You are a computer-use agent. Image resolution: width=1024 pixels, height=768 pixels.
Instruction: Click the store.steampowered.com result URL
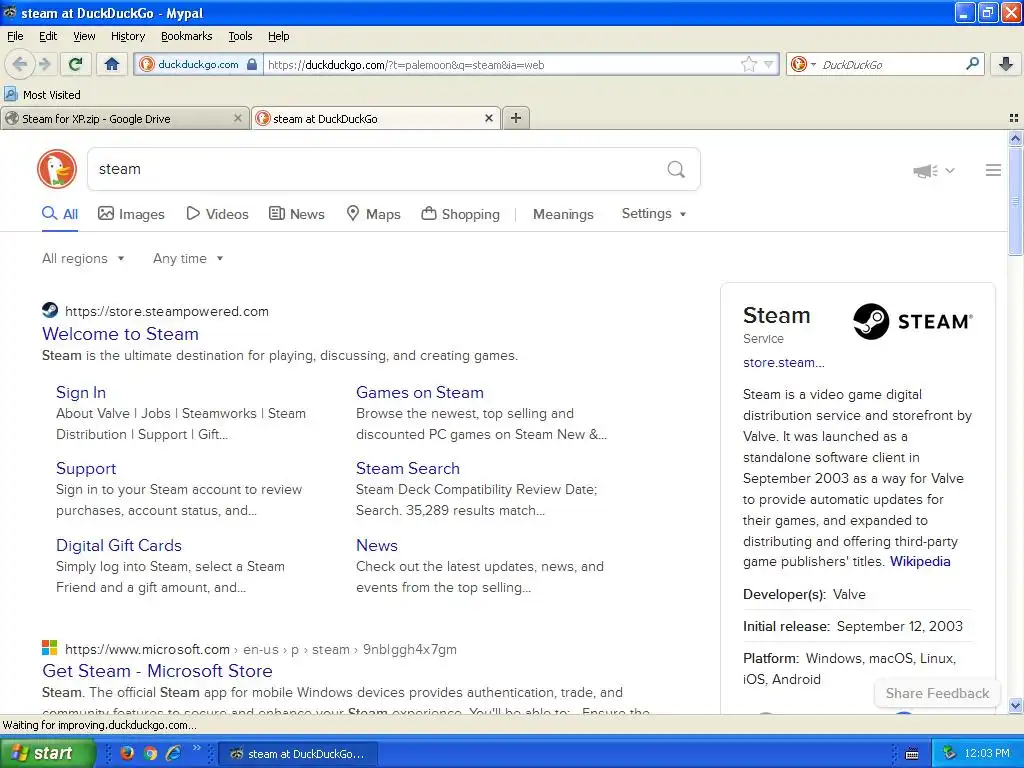click(x=167, y=312)
